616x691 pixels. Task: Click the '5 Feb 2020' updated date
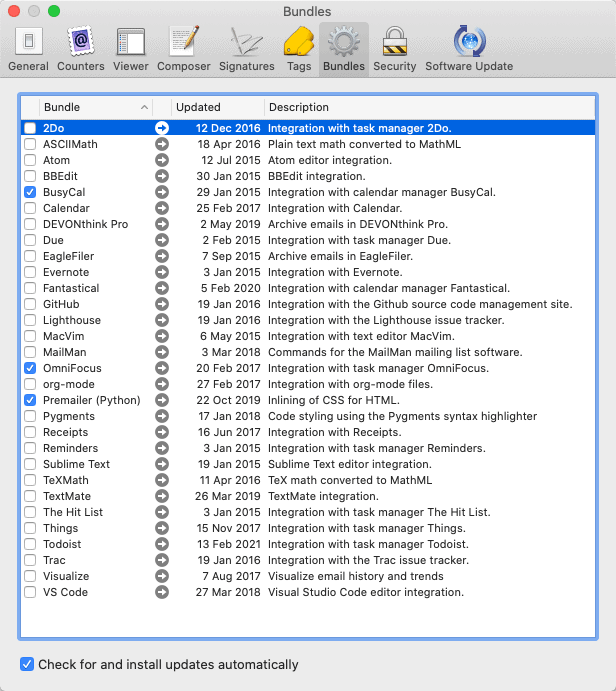click(x=230, y=288)
